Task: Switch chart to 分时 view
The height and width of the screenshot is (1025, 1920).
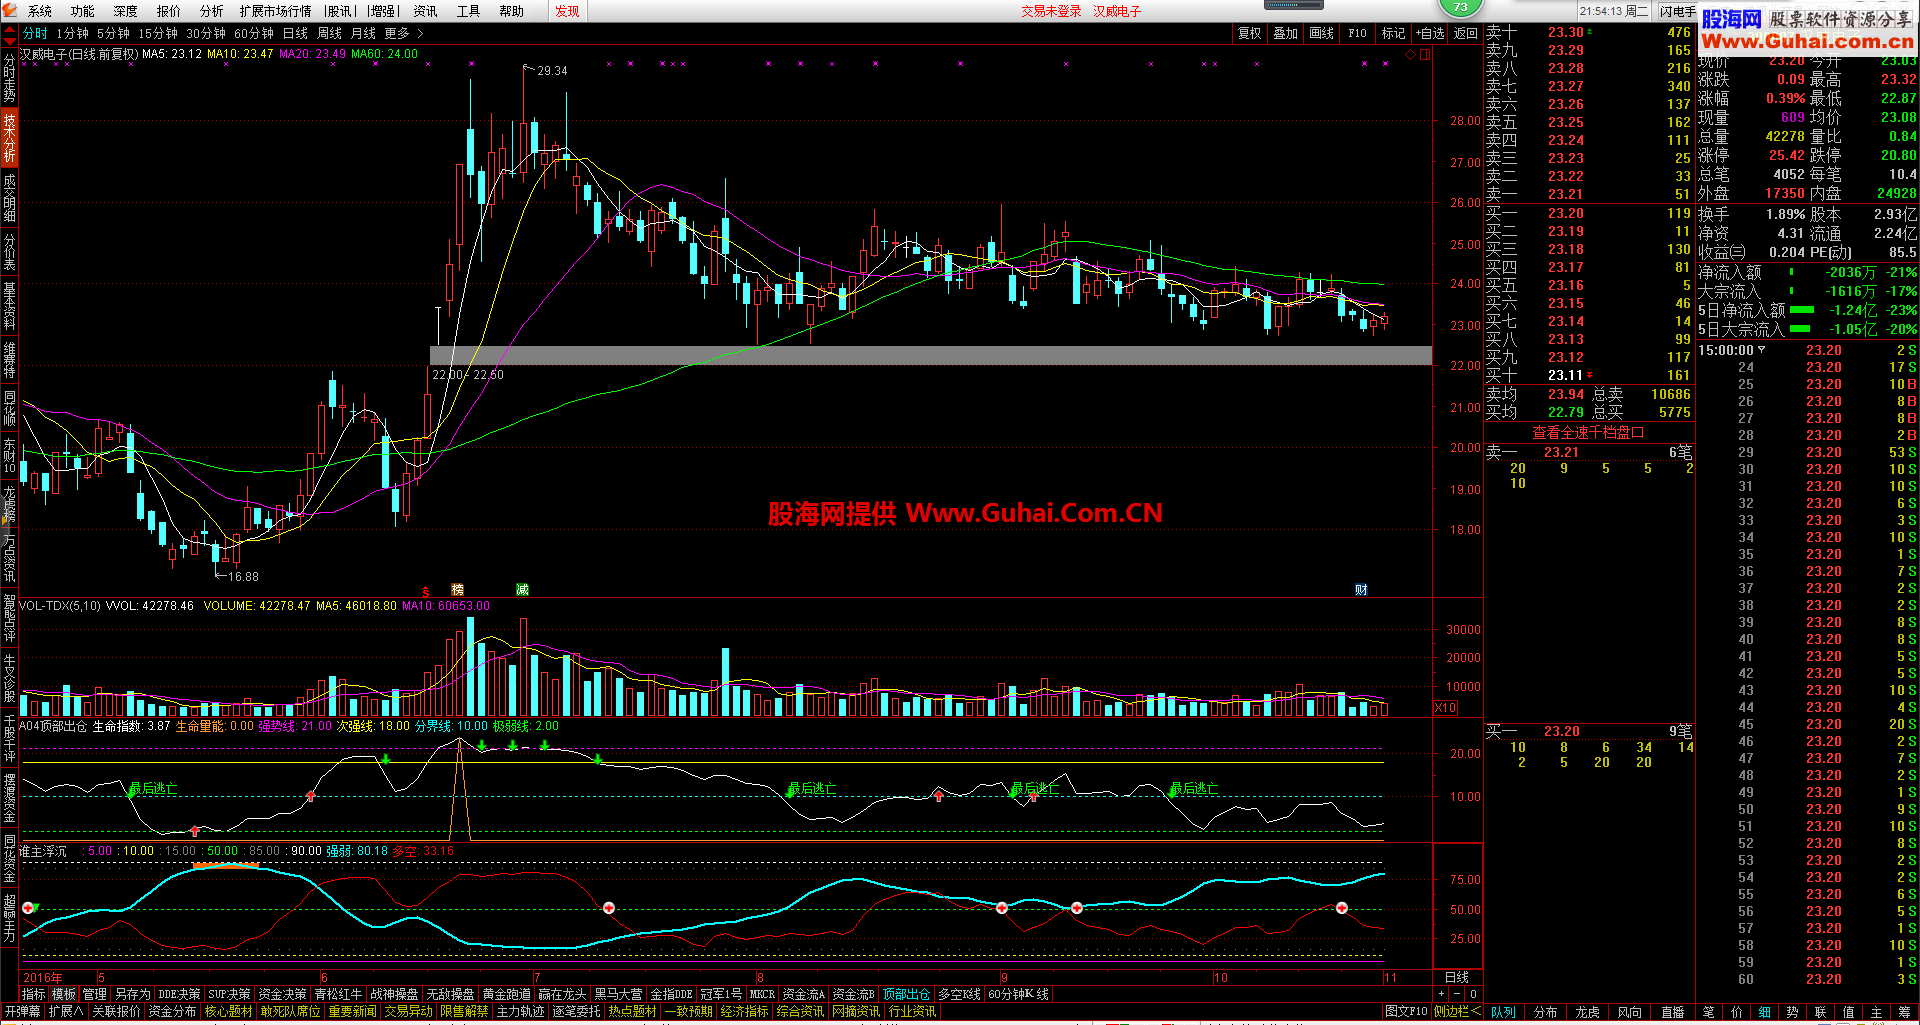Action: [35, 33]
